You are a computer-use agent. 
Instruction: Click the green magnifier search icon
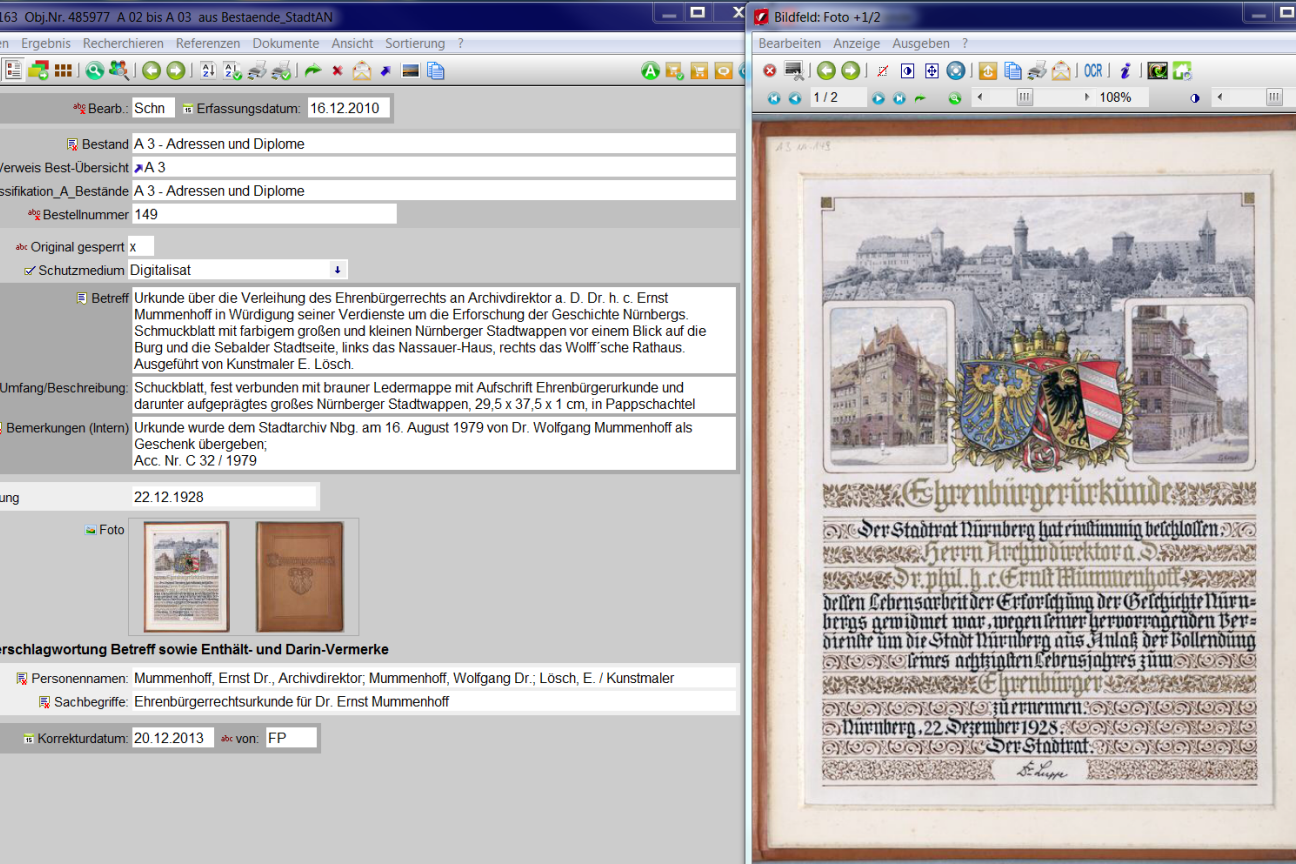(x=94, y=70)
